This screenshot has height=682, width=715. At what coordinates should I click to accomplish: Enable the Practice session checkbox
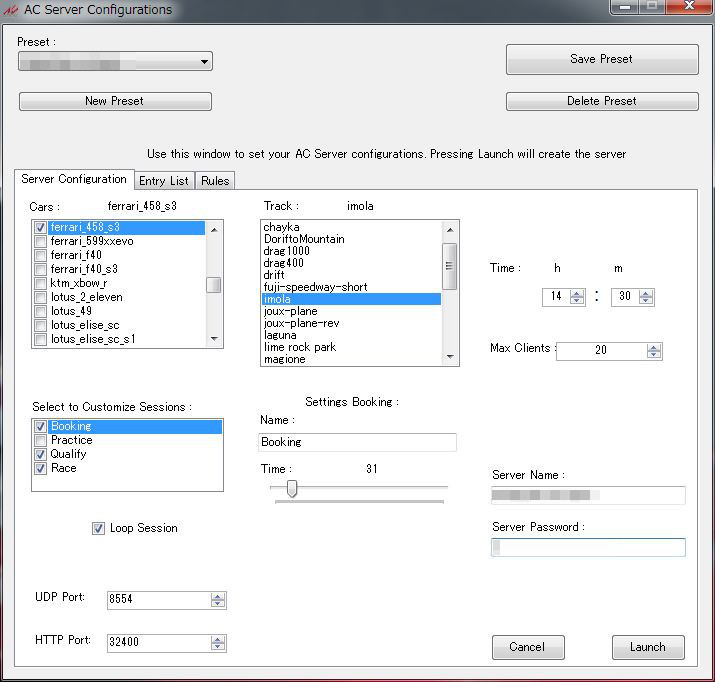pyautogui.click(x=40, y=440)
